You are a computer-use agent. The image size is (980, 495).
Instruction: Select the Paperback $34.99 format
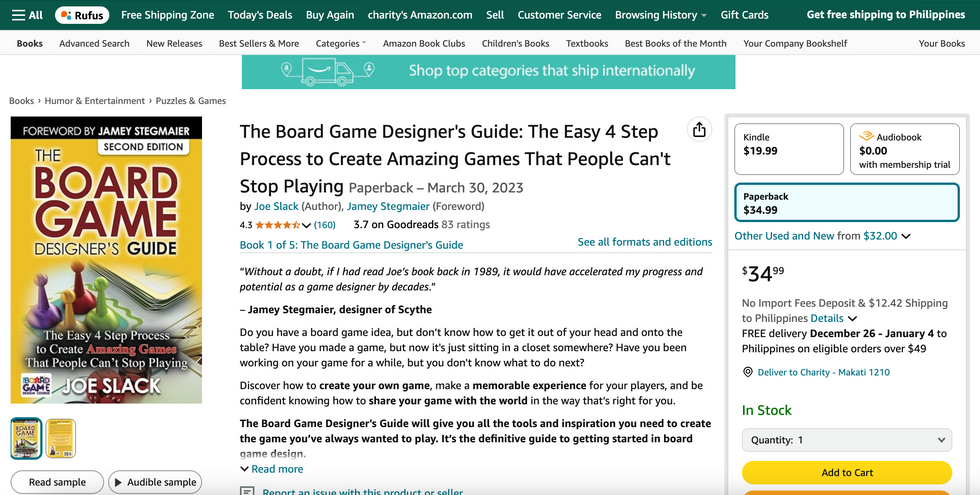point(847,202)
